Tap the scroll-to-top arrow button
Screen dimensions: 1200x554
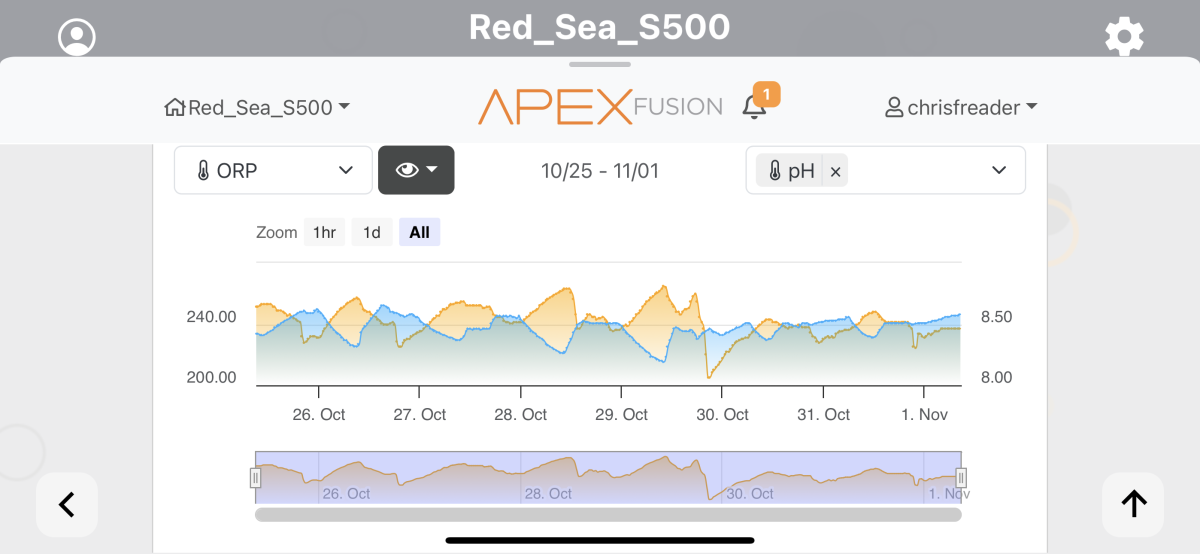point(1133,505)
